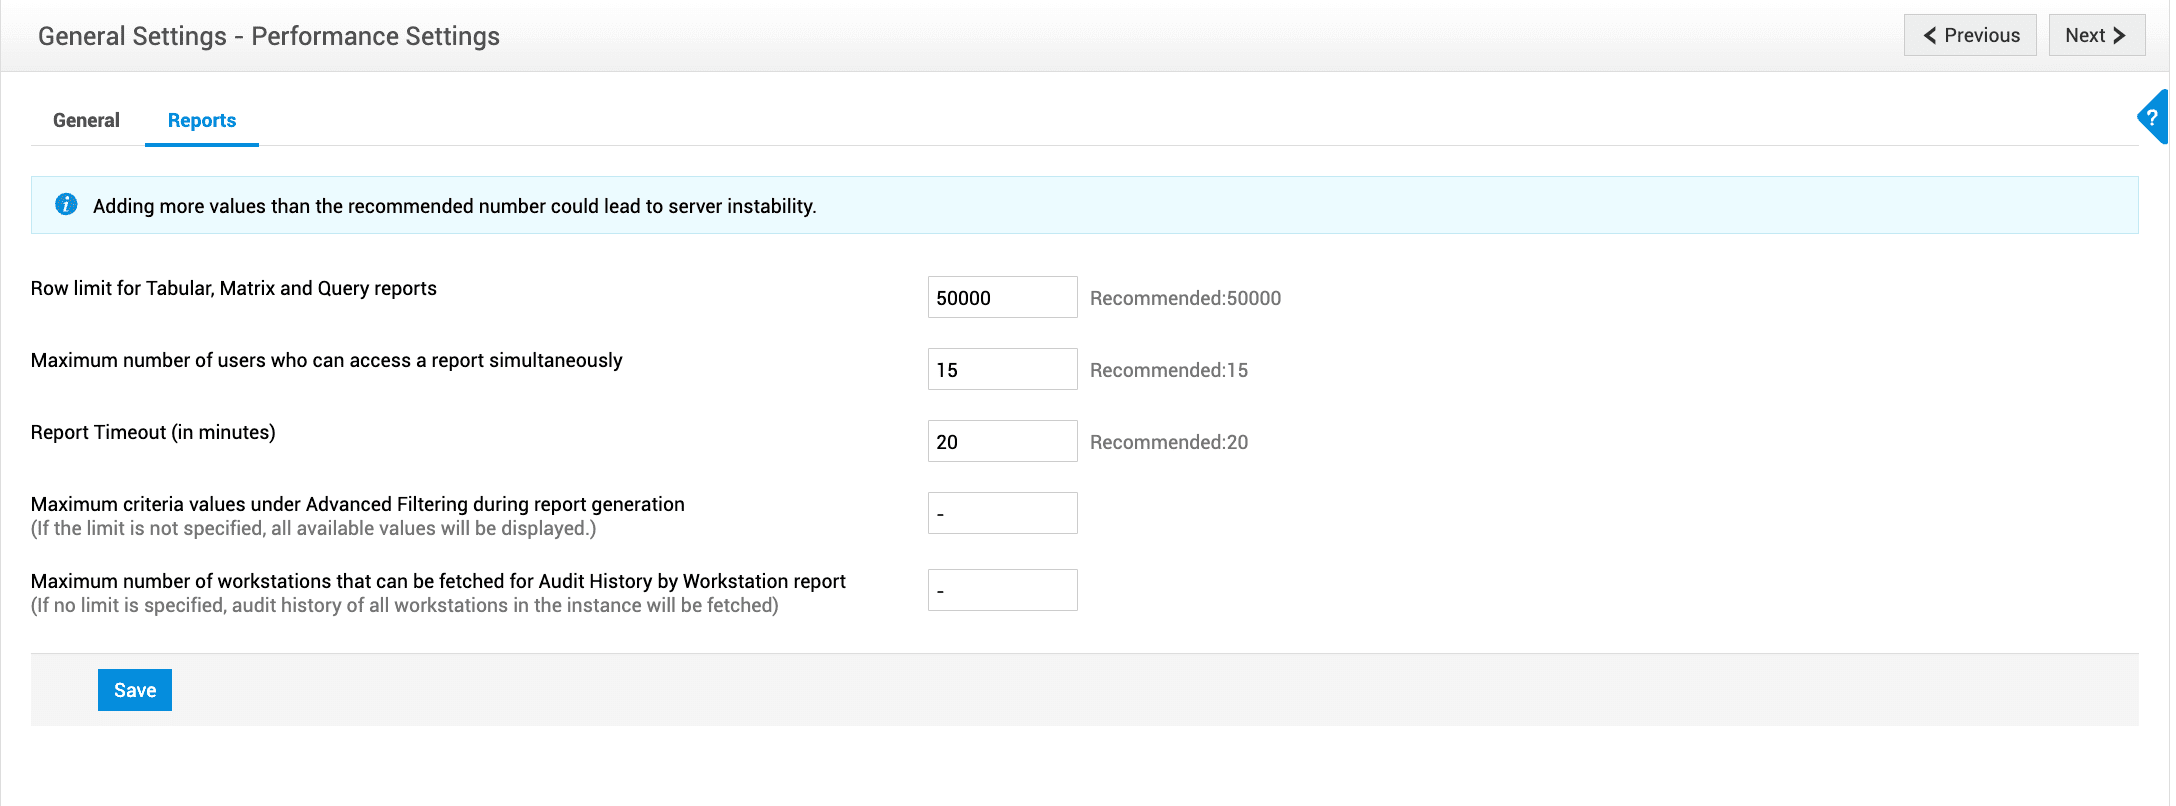This screenshot has width=2176, height=806.
Task: Click the Report Timeout (in minutes) label
Action: click(153, 432)
